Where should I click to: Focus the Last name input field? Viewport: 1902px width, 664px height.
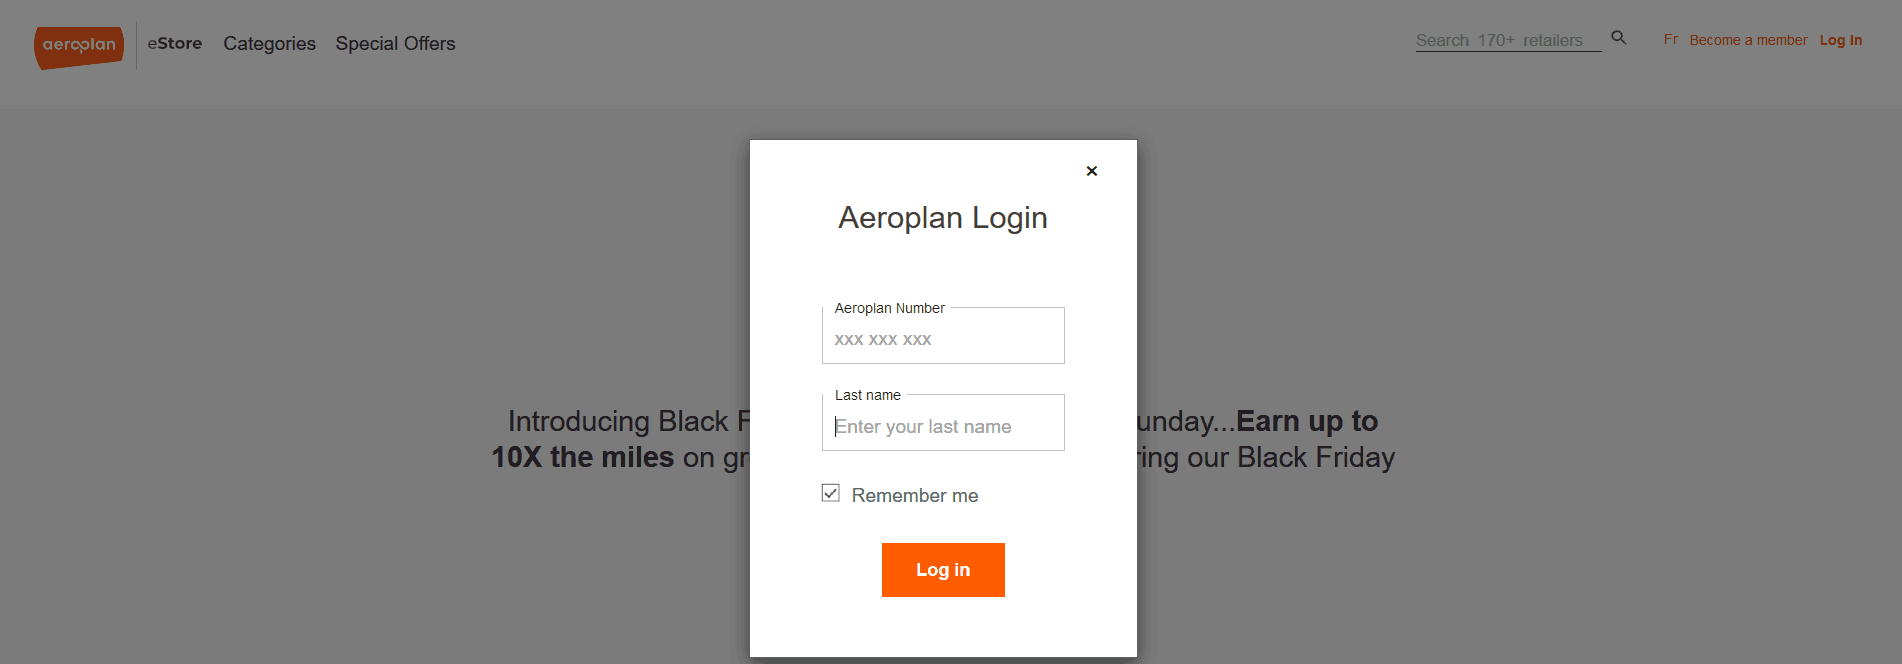pos(943,426)
